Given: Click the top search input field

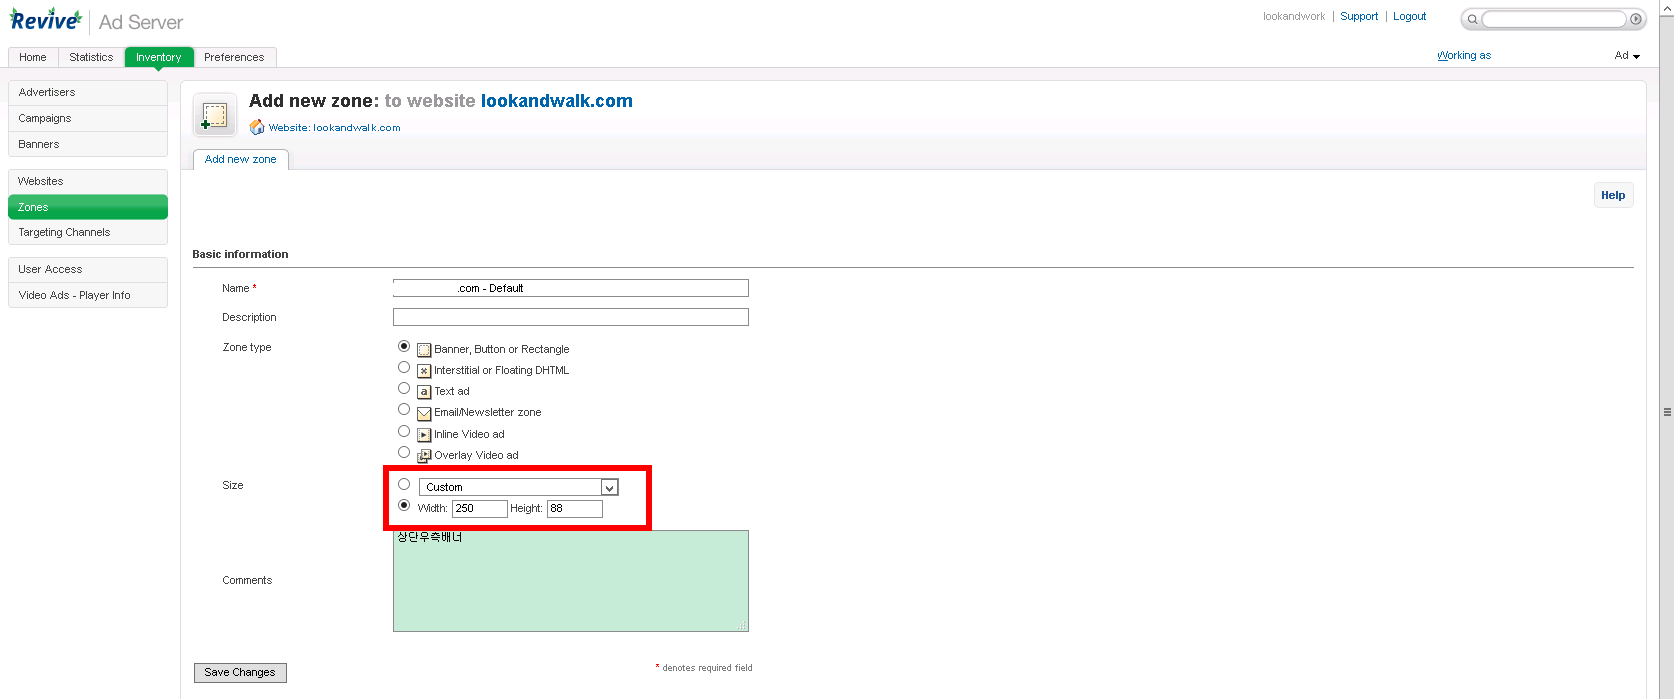Looking at the screenshot, I should [1554, 19].
